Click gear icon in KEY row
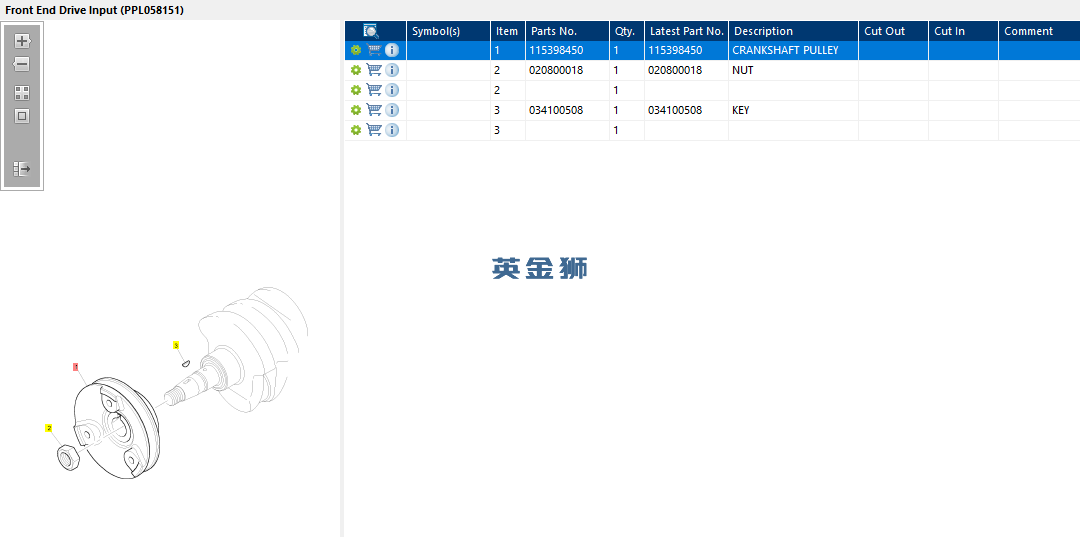1080x537 pixels. pyautogui.click(x=355, y=110)
